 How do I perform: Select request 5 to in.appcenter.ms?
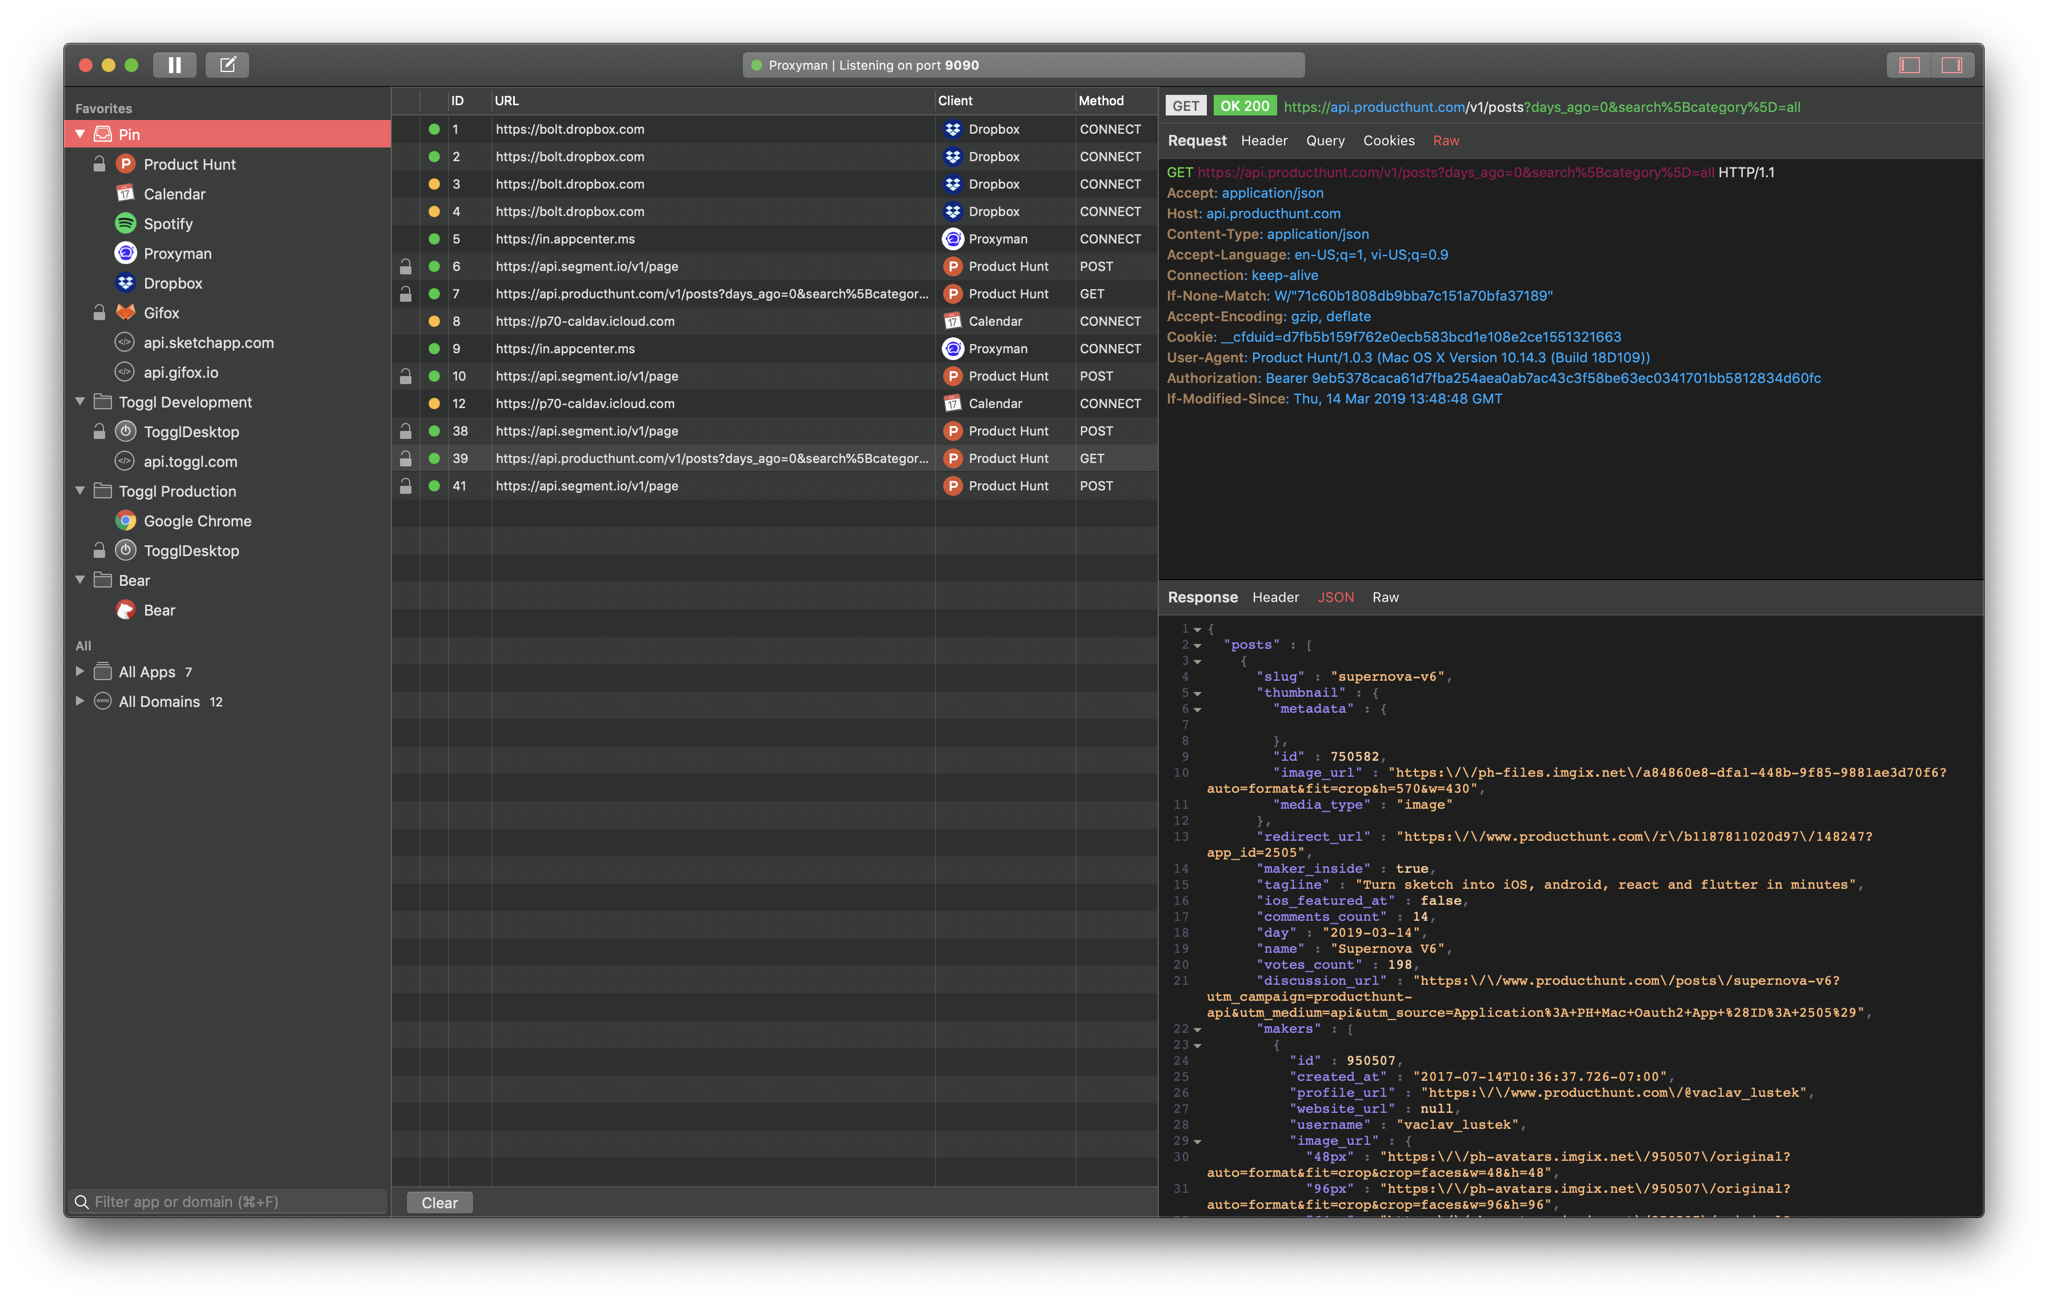pos(775,239)
